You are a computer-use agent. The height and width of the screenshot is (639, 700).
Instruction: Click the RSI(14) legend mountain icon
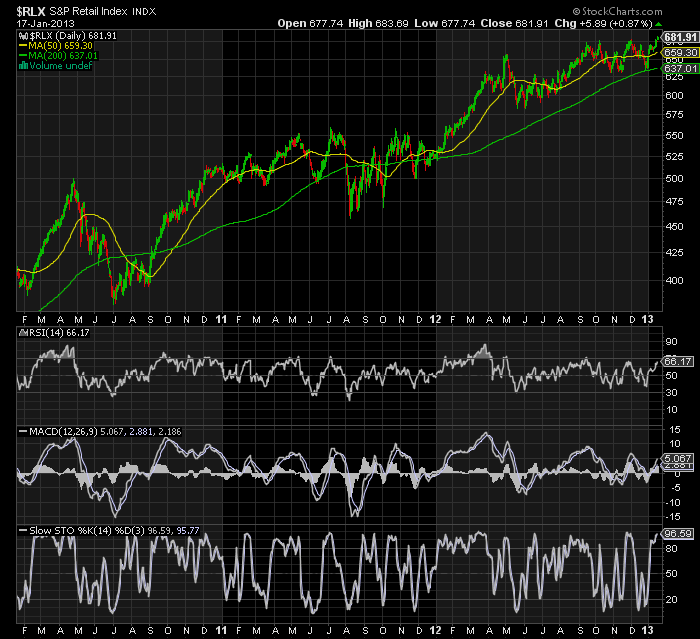pos(21,333)
